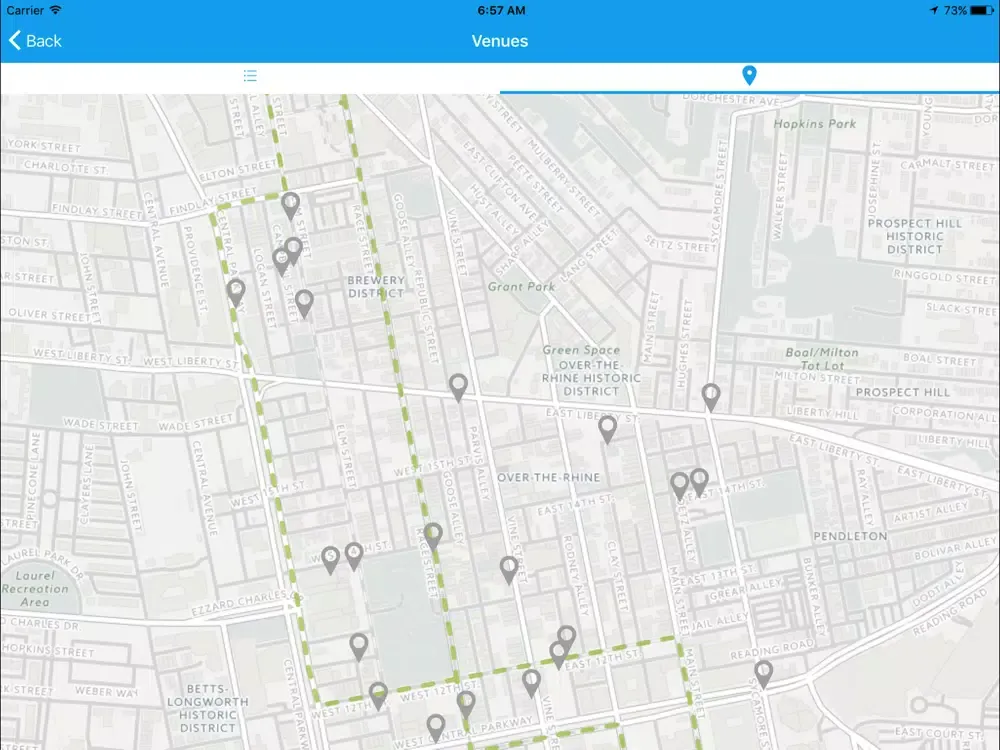Viewport: 1000px width, 750px height.
Task: Tap the pin immediately left of the number 4 pin
Action: [330, 560]
